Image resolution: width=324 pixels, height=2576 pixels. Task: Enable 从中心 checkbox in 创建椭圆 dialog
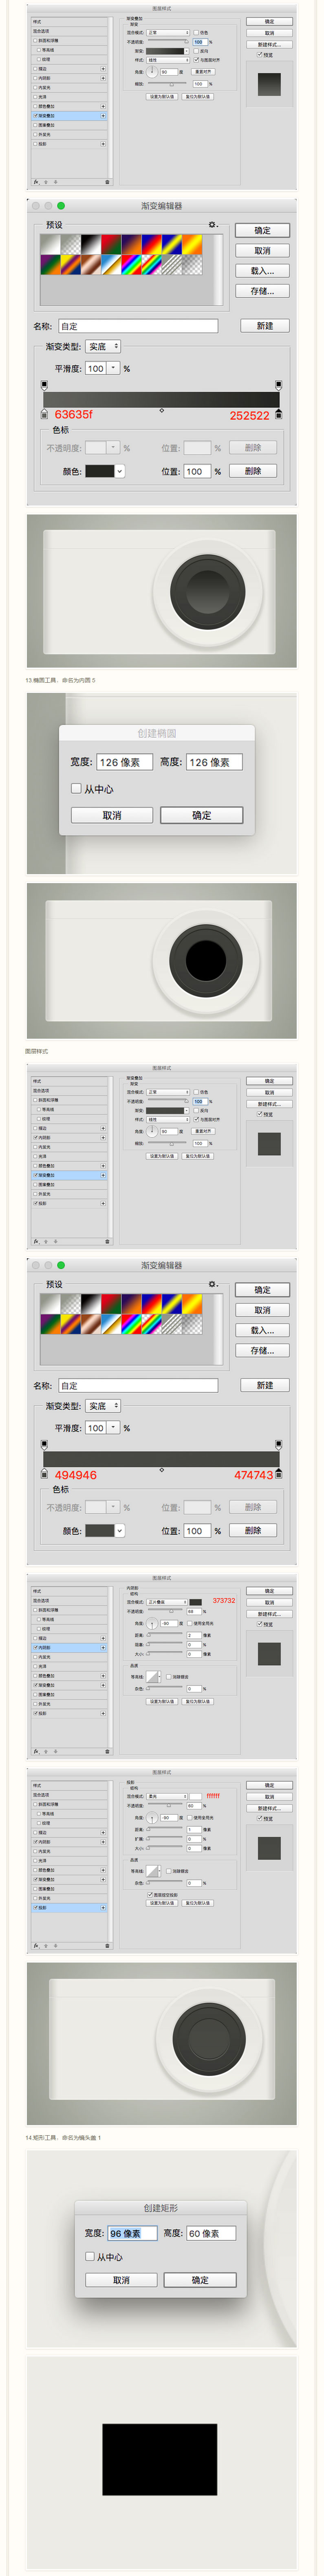pyautogui.click(x=76, y=789)
